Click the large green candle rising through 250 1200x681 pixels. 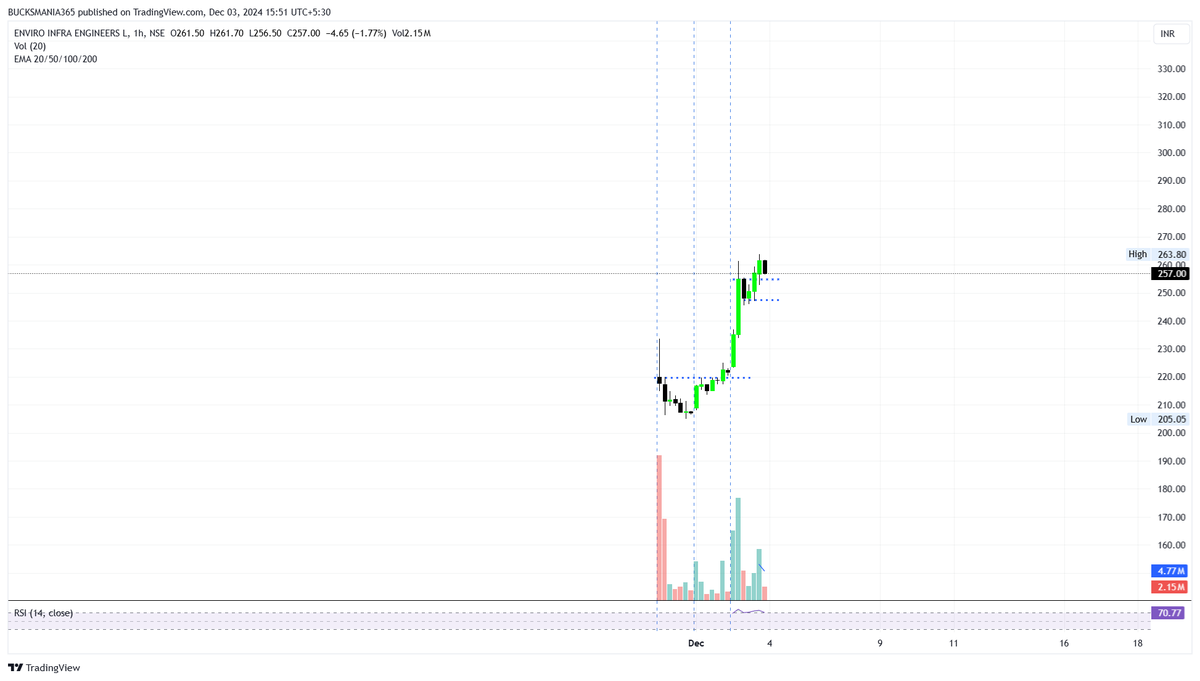738,307
